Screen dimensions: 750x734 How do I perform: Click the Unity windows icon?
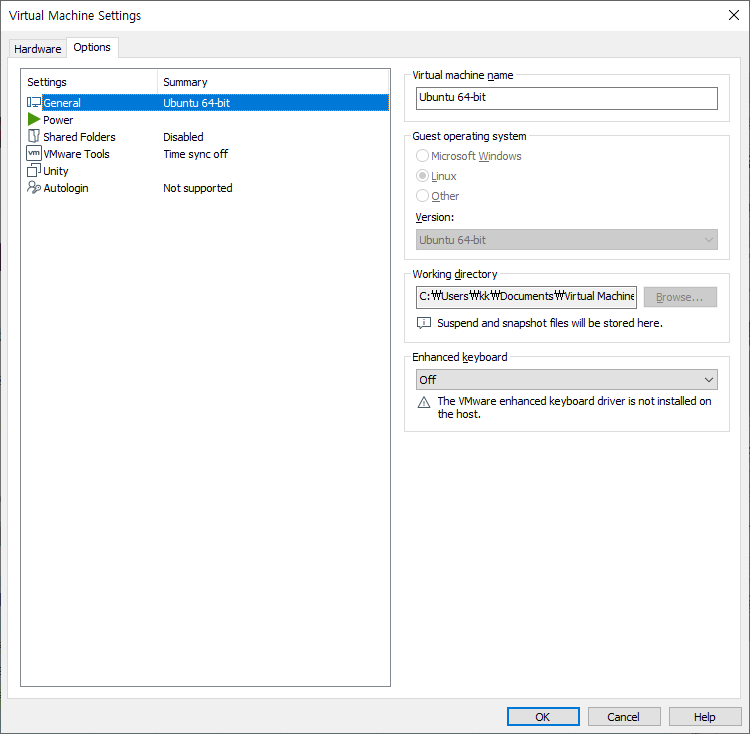[x=33, y=170]
